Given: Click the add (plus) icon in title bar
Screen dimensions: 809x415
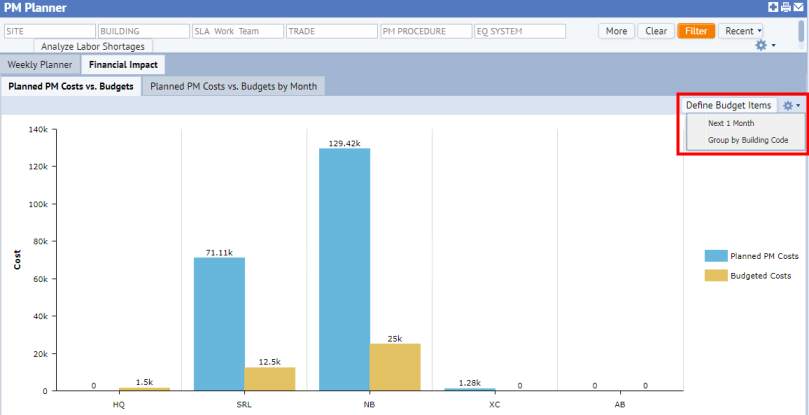Looking at the screenshot, I should 774,7.
